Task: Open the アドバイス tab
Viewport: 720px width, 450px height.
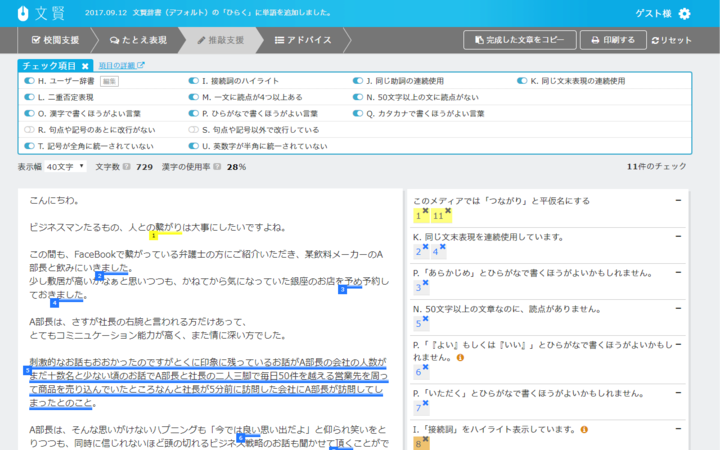Action: (303, 40)
